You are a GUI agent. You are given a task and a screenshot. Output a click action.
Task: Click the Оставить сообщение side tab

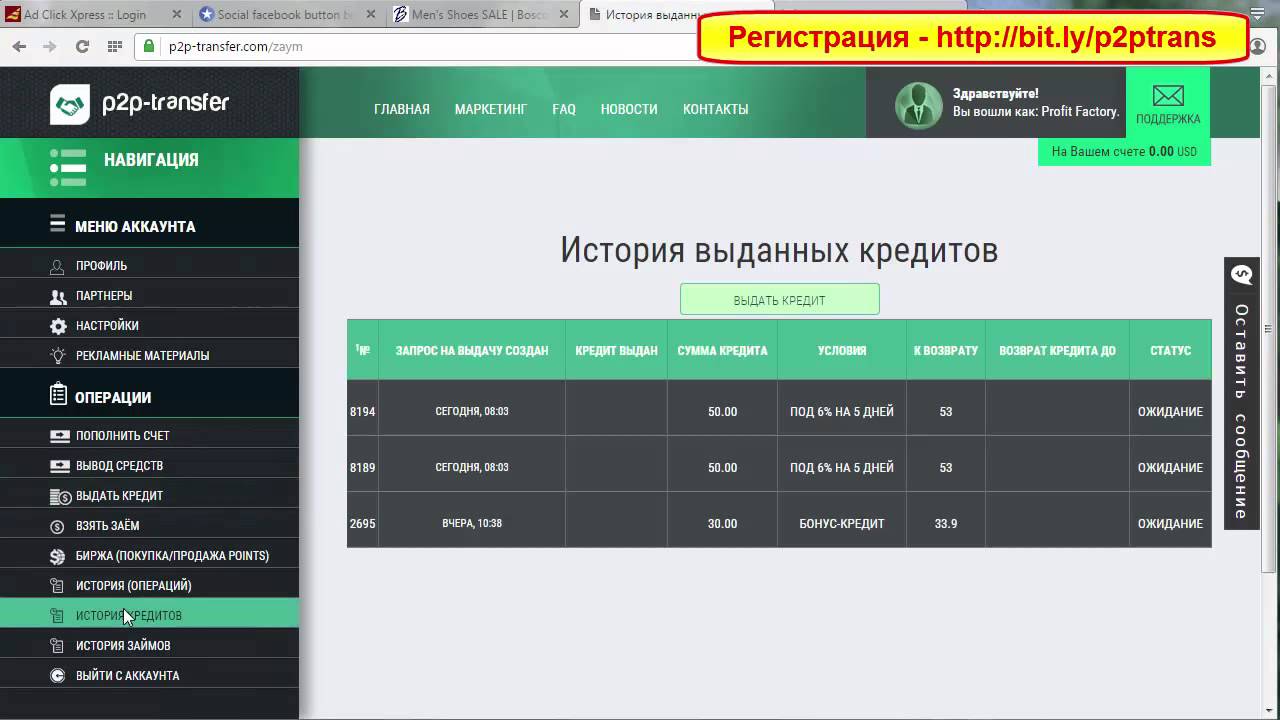pyautogui.click(x=1242, y=393)
